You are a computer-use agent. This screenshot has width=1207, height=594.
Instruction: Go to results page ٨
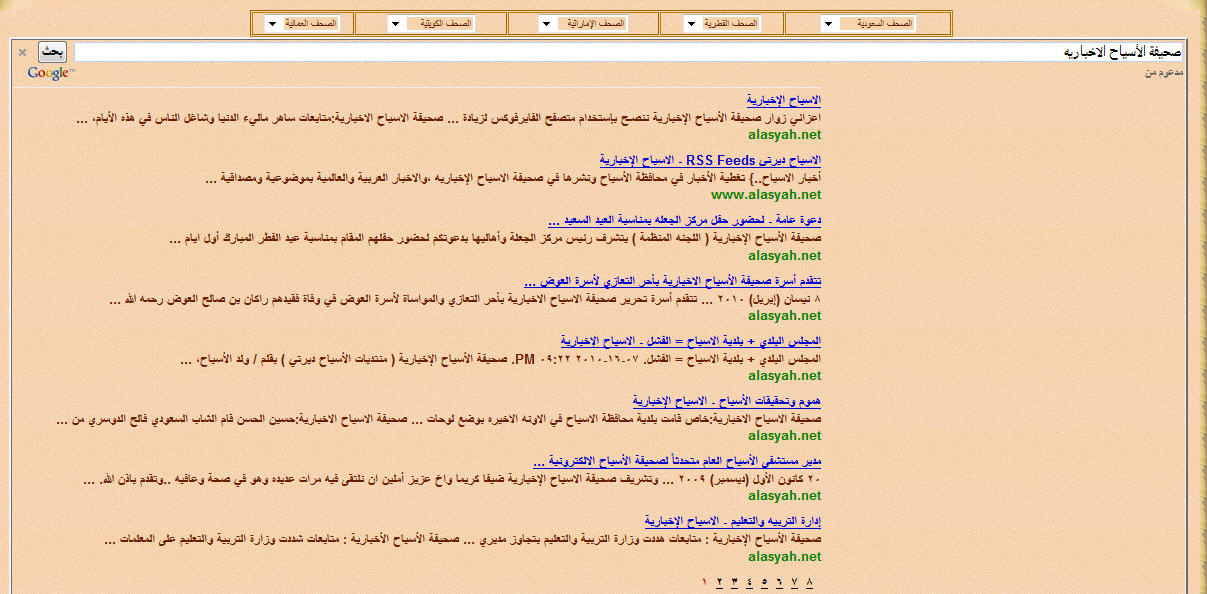(809, 582)
